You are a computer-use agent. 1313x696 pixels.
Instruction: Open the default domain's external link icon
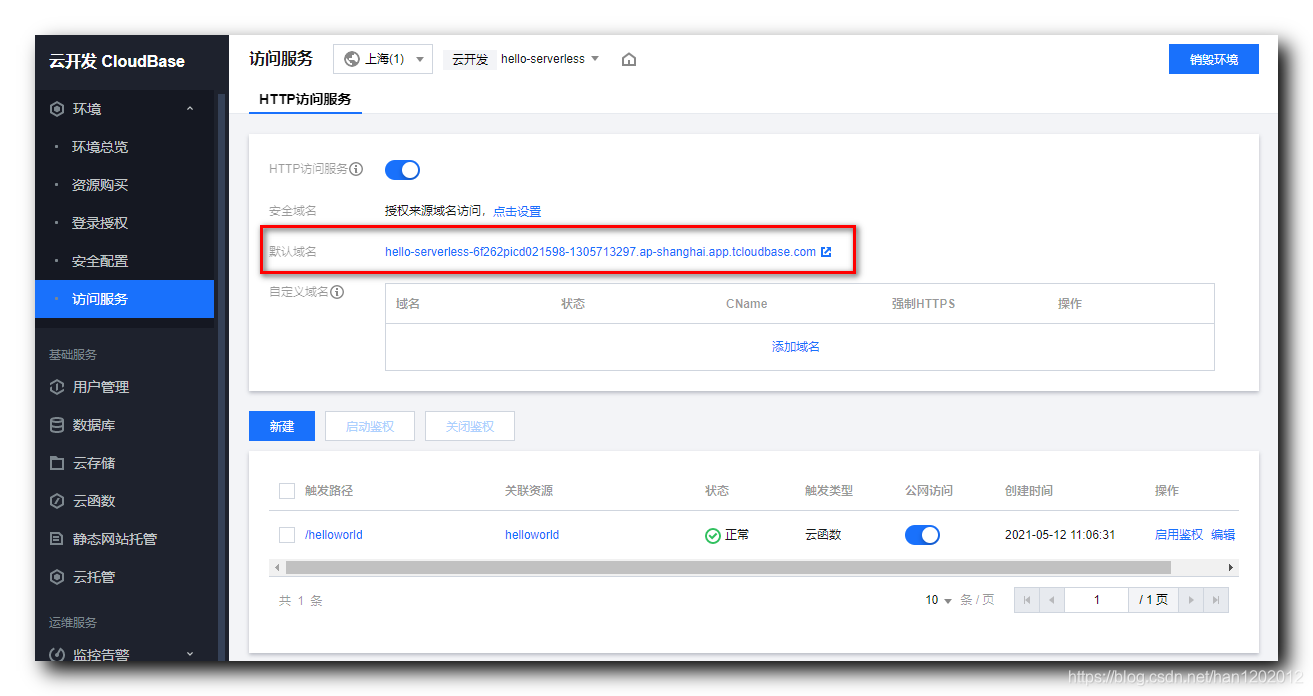point(826,252)
